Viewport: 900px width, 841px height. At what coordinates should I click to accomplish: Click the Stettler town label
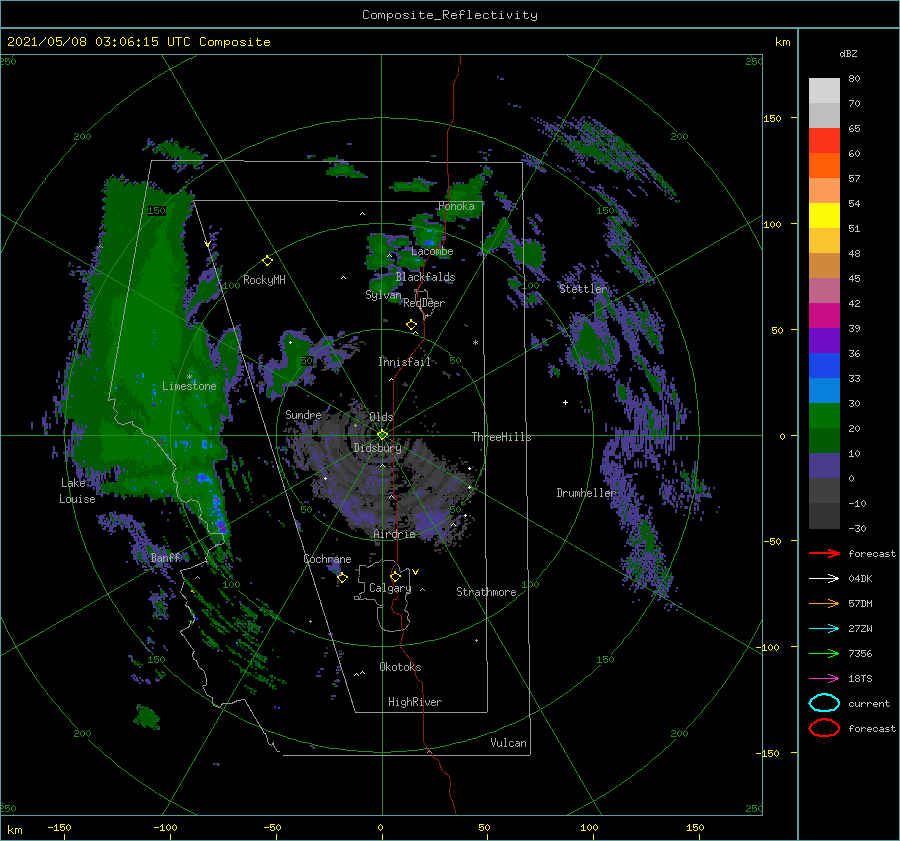pyautogui.click(x=583, y=289)
